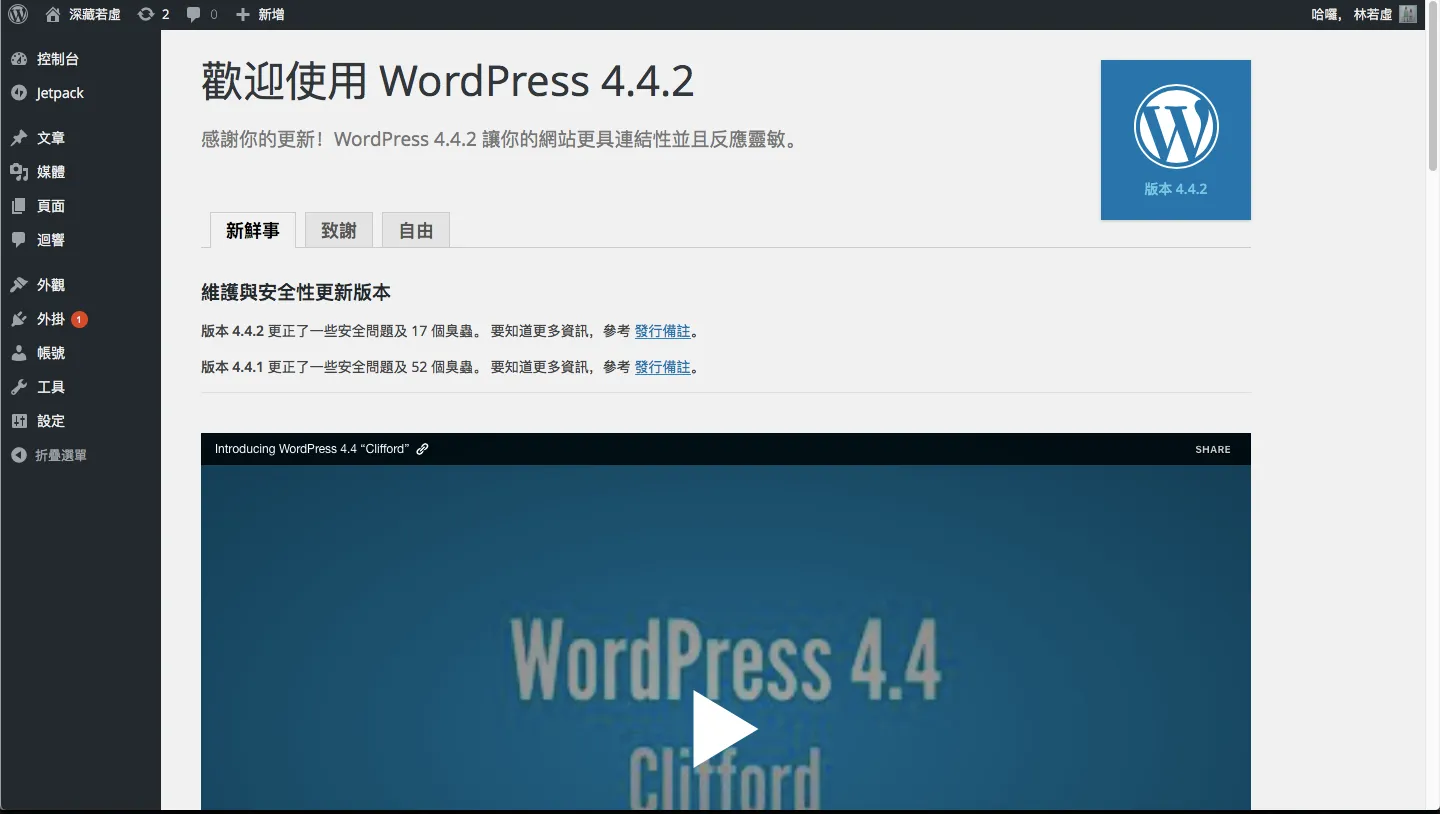Click the home icon beside 深藏若虛
Screen dimensions: 1440x814
(53, 14)
